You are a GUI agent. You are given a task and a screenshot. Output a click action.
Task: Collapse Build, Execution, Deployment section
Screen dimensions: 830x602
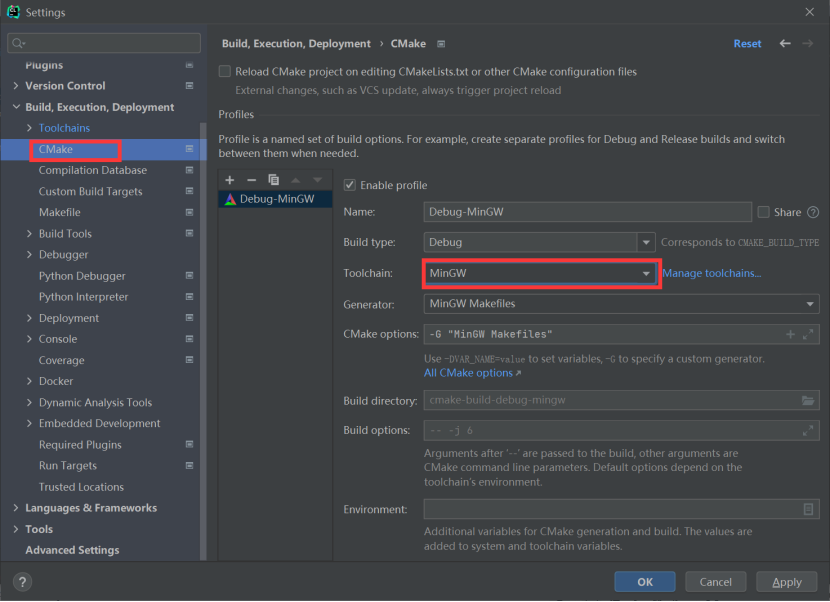(x=16, y=107)
